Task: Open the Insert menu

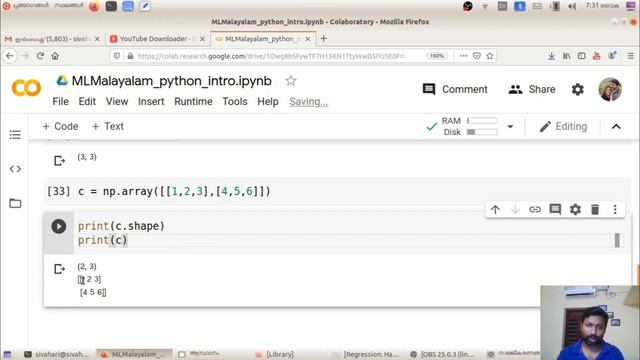Action: [151, 102]
